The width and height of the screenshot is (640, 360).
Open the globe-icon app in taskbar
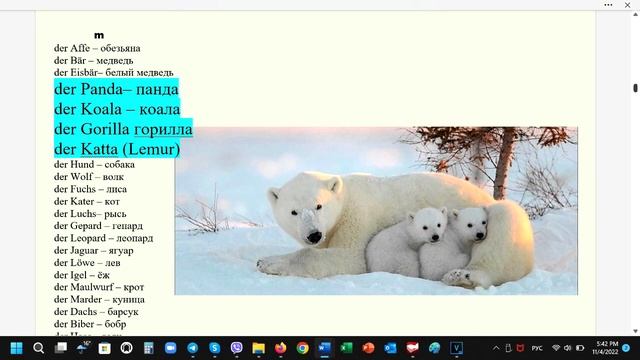point(435,348)
